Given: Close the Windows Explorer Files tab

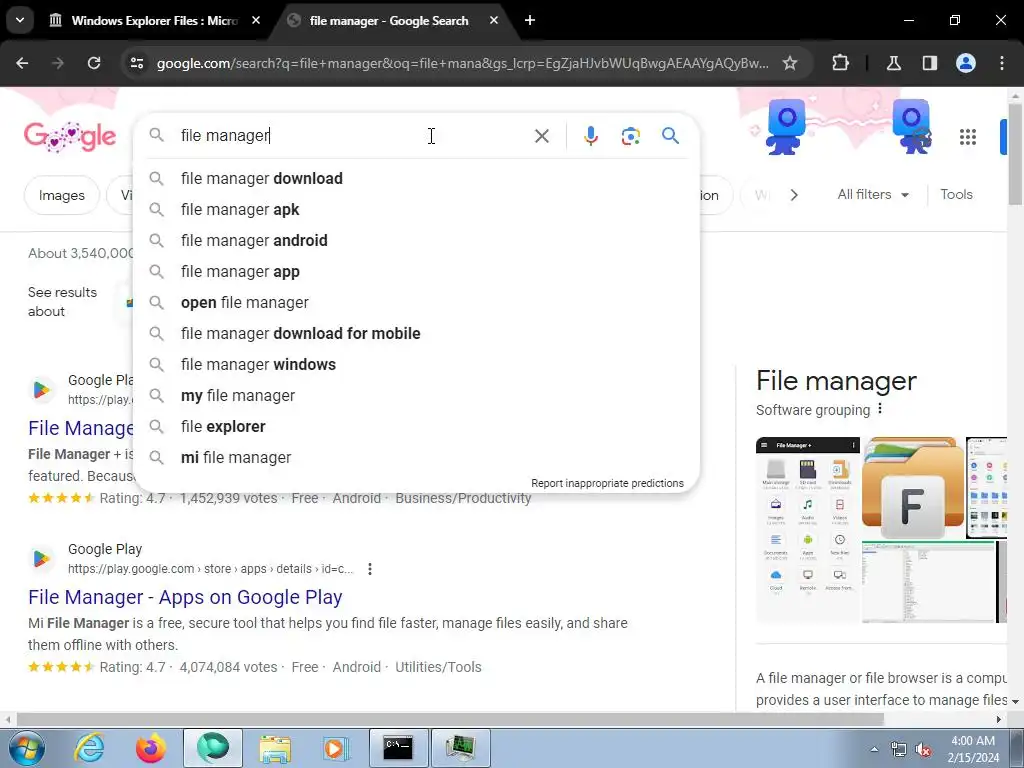Looking at the screenshot, I should (x=256, y=20).
